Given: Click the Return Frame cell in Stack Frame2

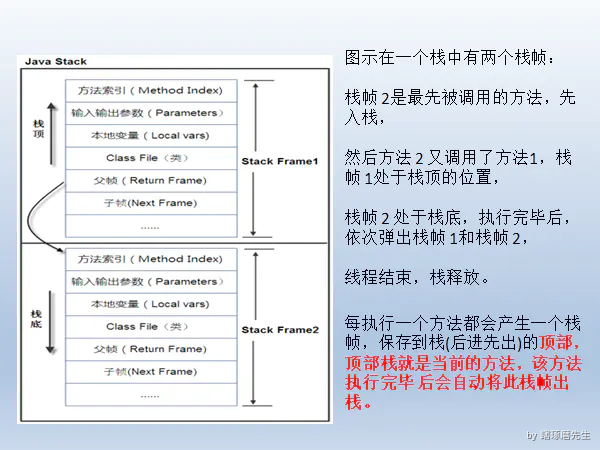Looking at the screenshot, I should (151, 349).
